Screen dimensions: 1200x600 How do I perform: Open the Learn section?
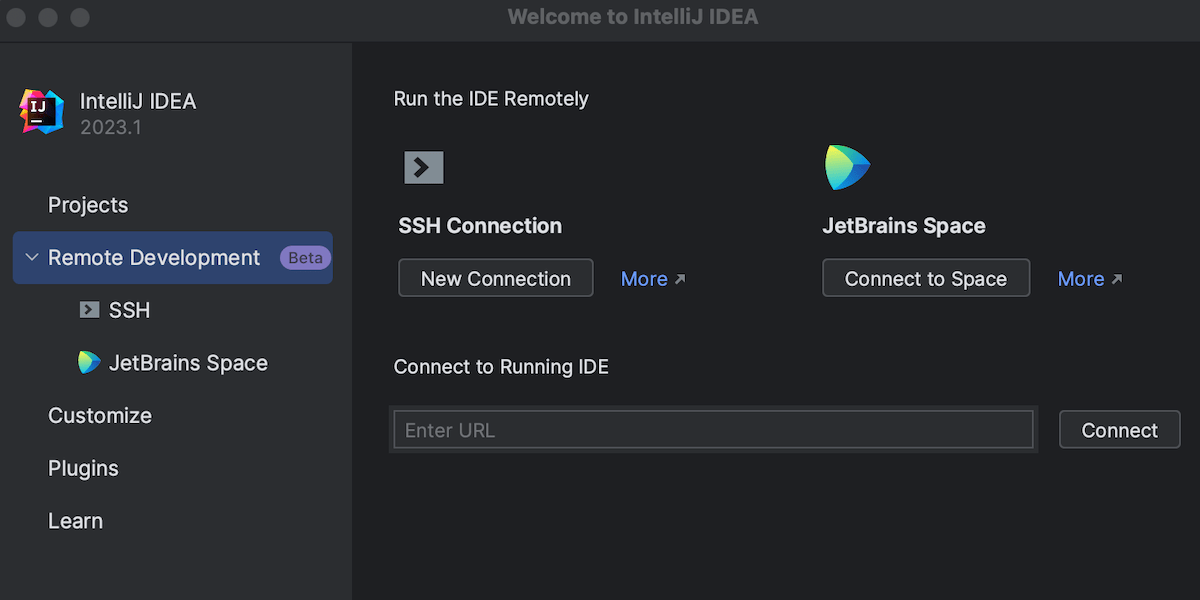pos(75,521)
